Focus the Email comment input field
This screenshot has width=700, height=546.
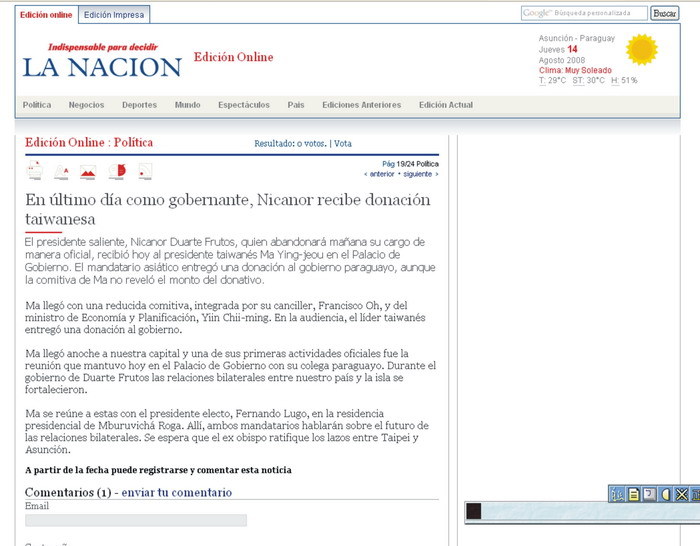[x=136, y=521]
